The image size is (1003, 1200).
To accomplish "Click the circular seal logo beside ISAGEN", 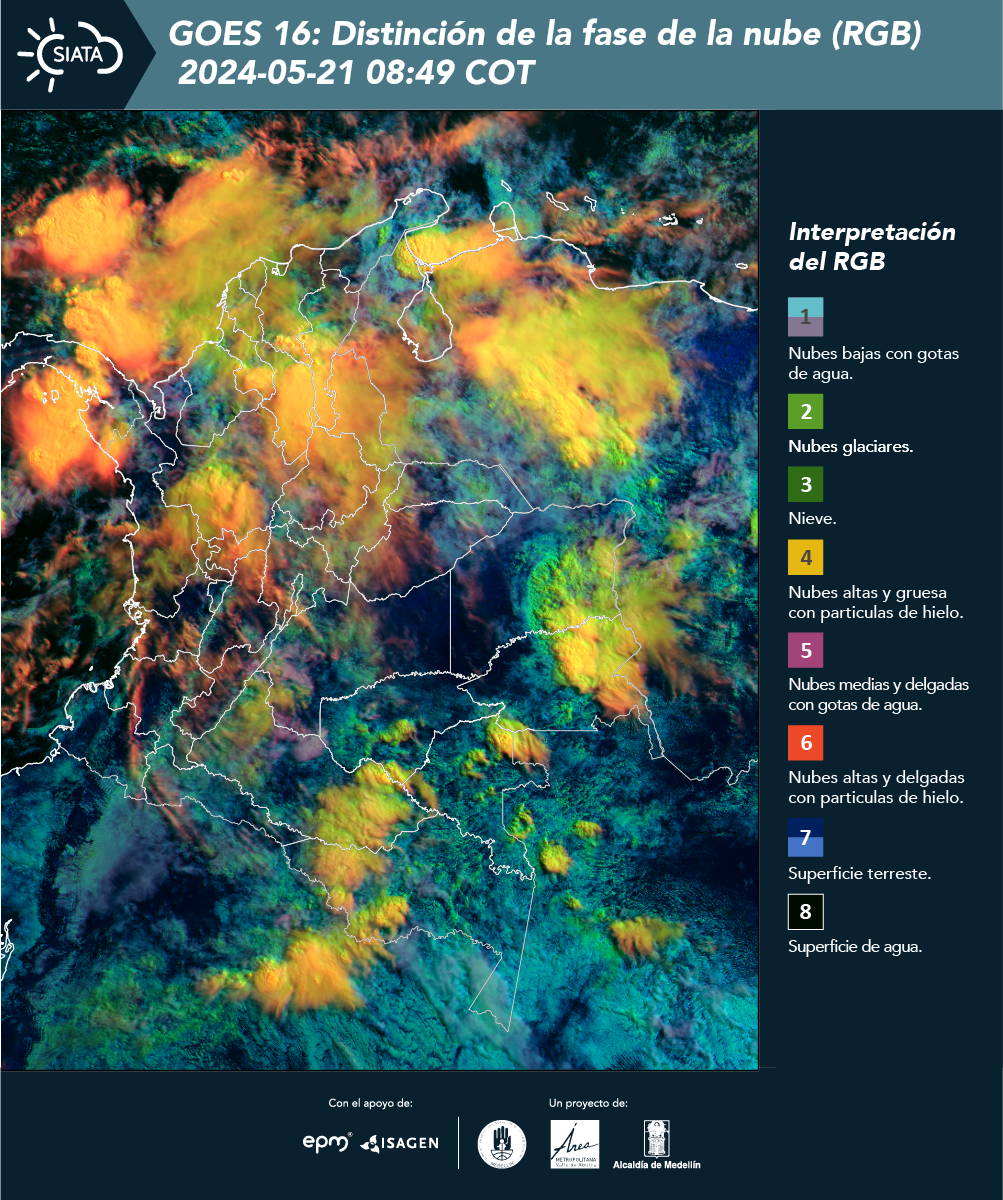I will pyautogui.click(x=502, y=1144).
